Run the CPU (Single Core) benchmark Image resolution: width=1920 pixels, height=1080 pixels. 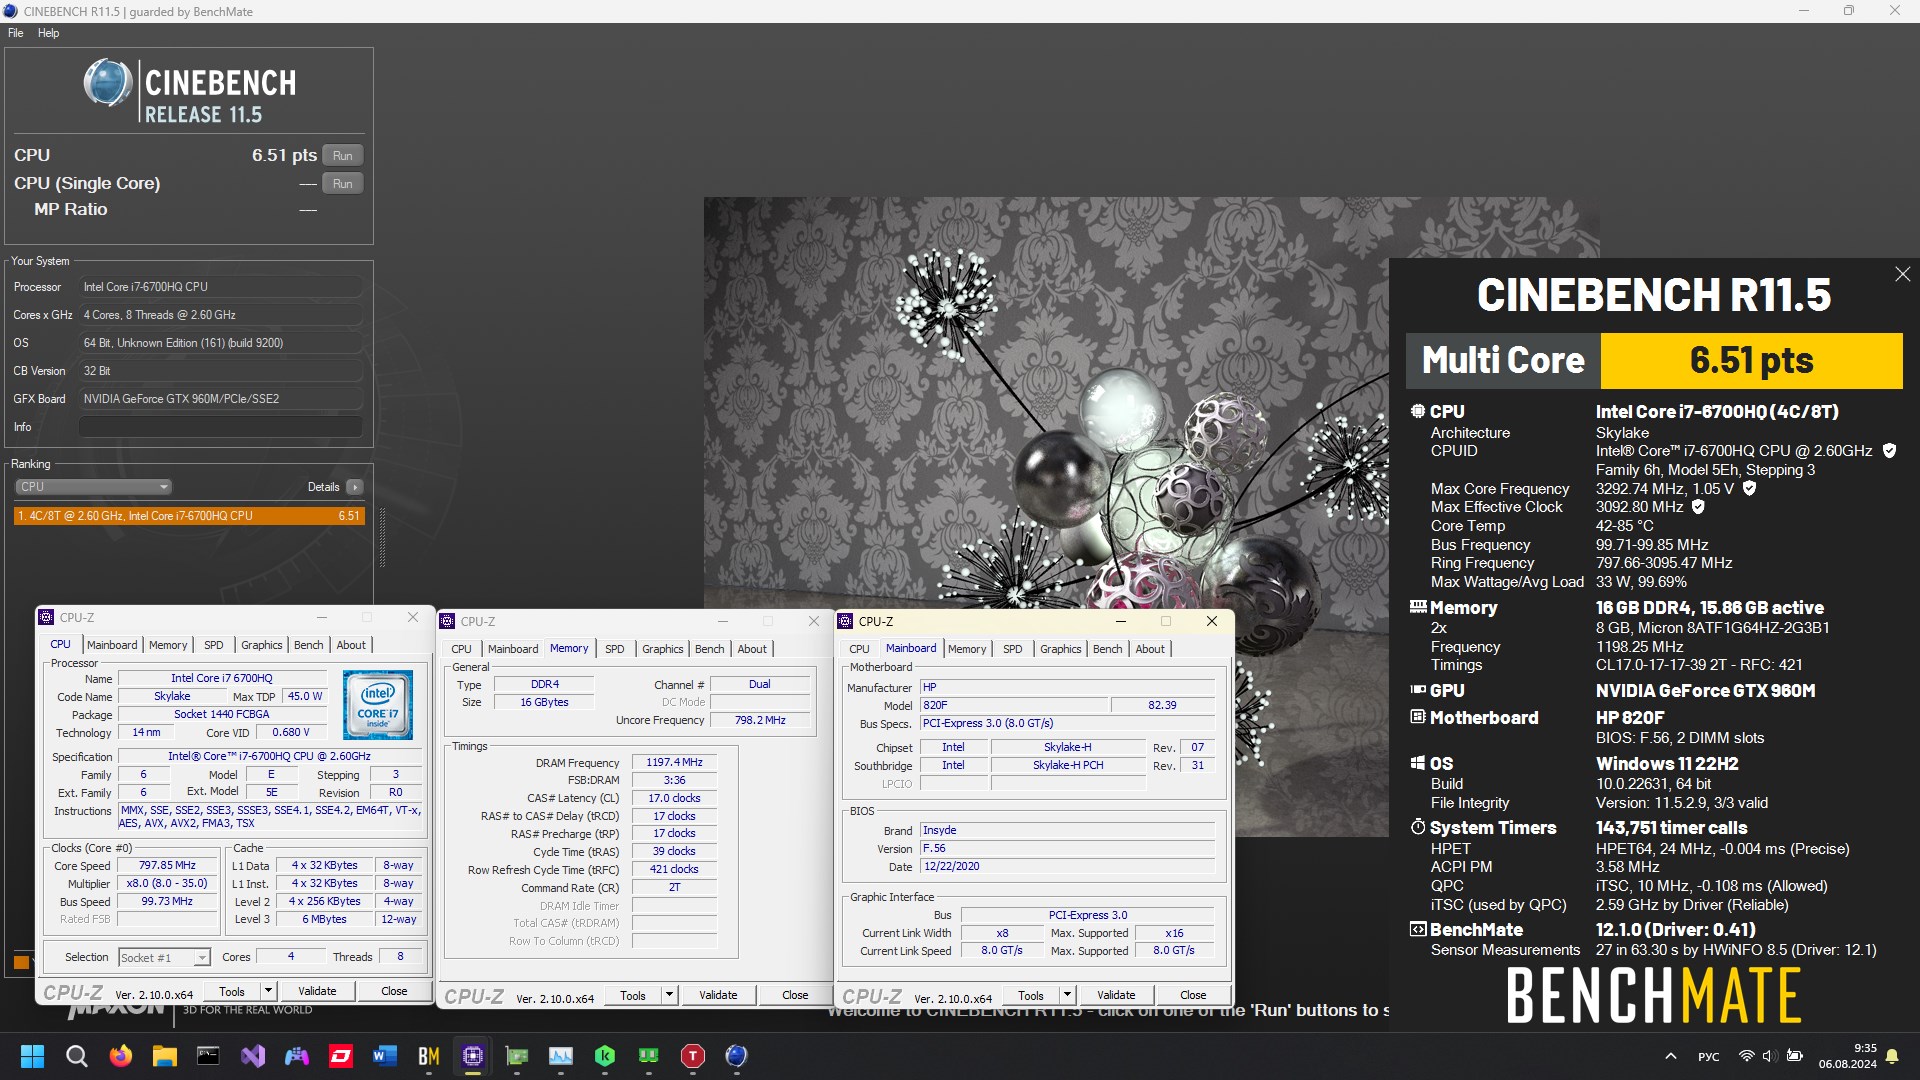click(343, 184)
